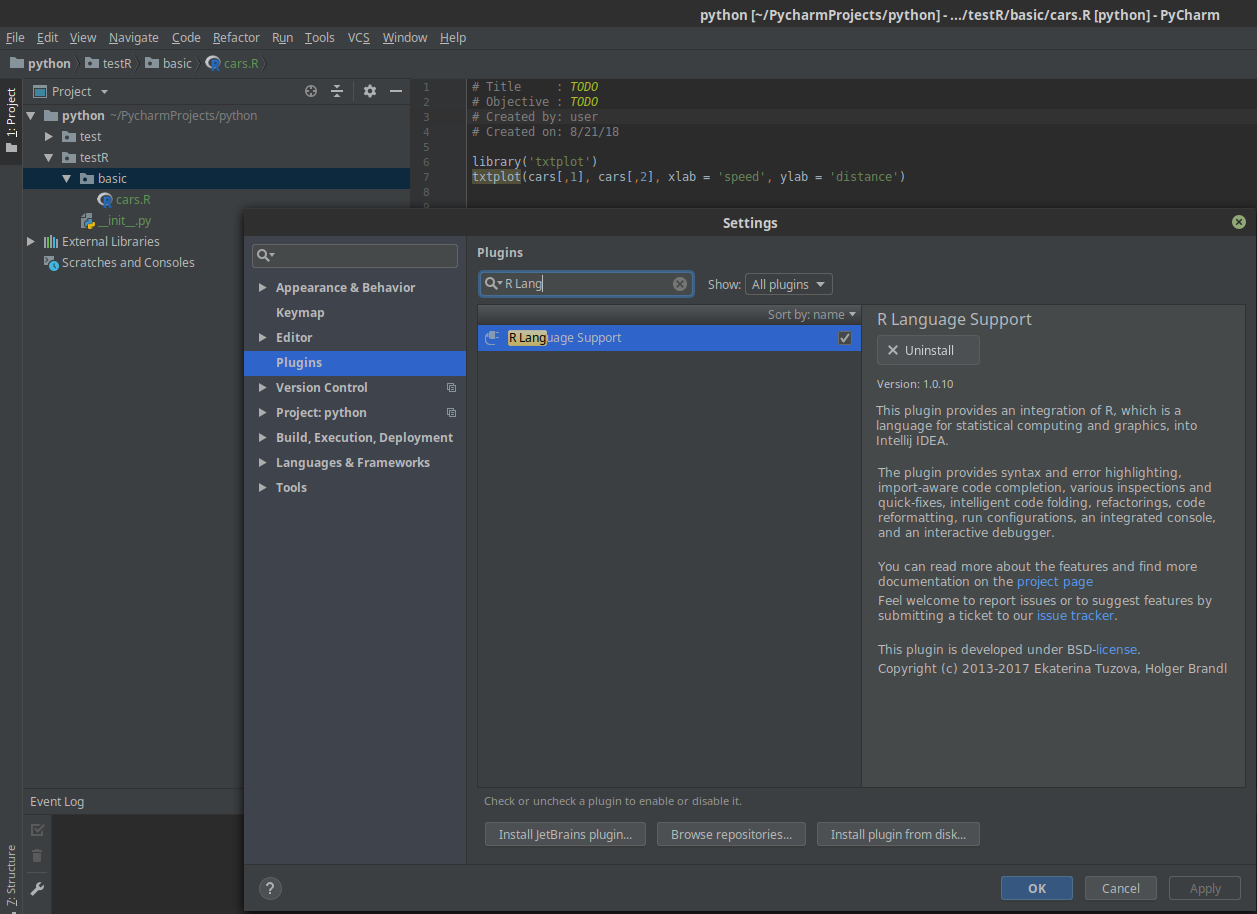
Task: Click the help question mark icon in Settings
Action: pyautogui.click(x=269, y=888)
